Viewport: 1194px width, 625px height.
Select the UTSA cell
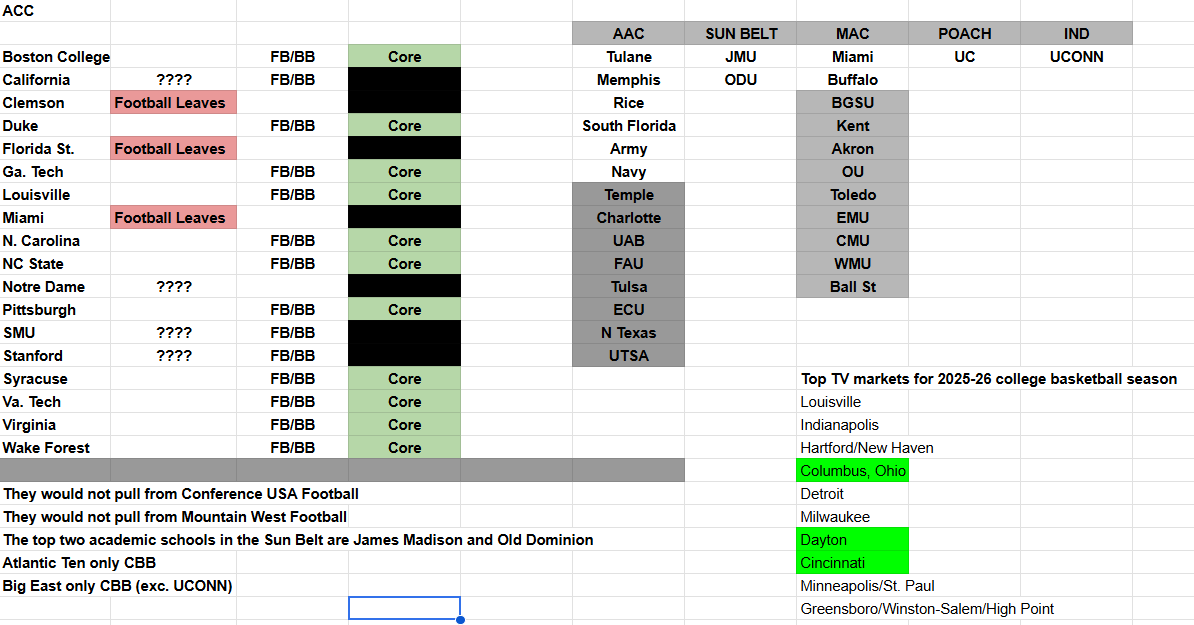tap(628, 356)
